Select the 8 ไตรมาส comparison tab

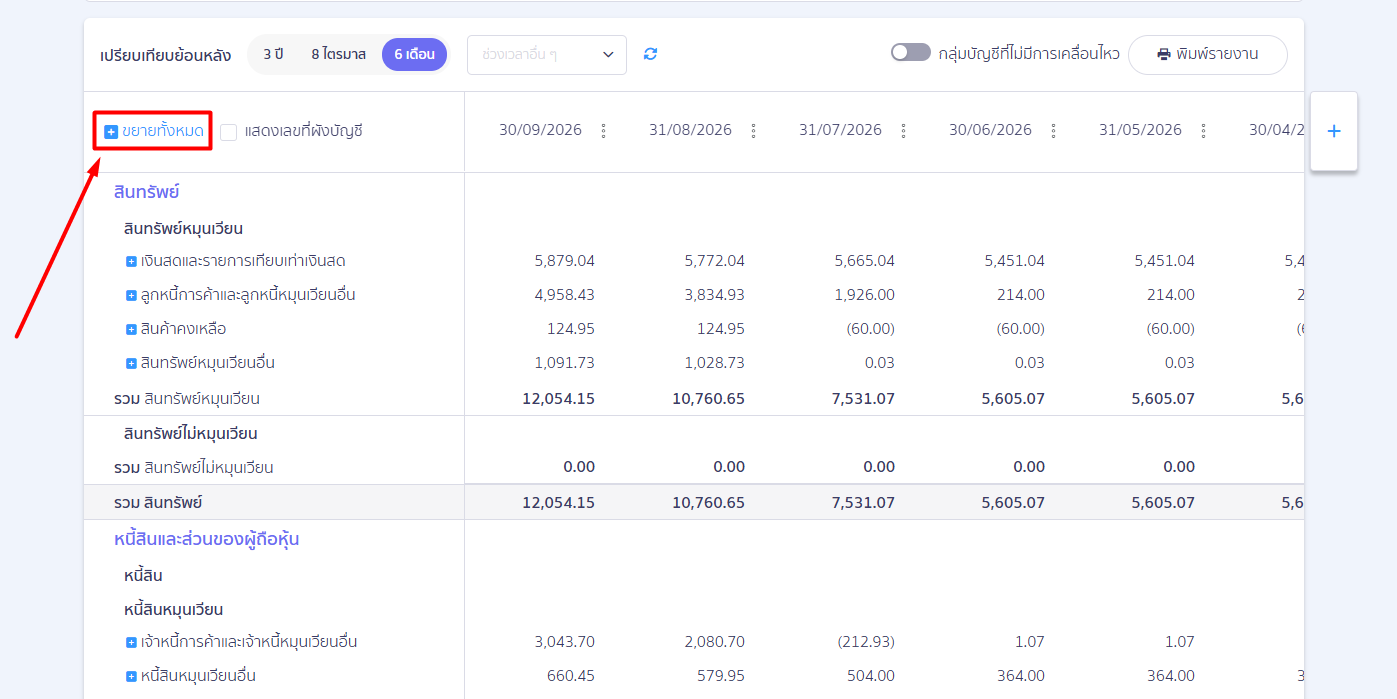pyautogui.click(x=338, y=54)
